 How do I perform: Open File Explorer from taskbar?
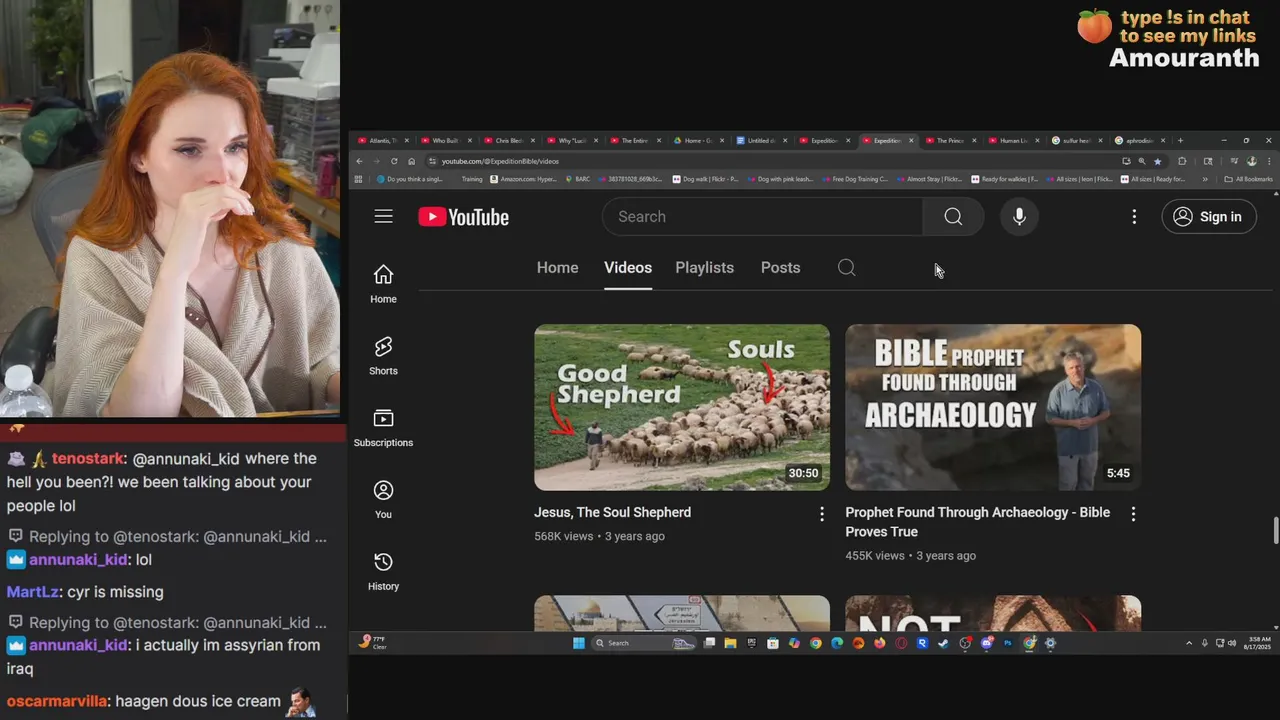730,643
